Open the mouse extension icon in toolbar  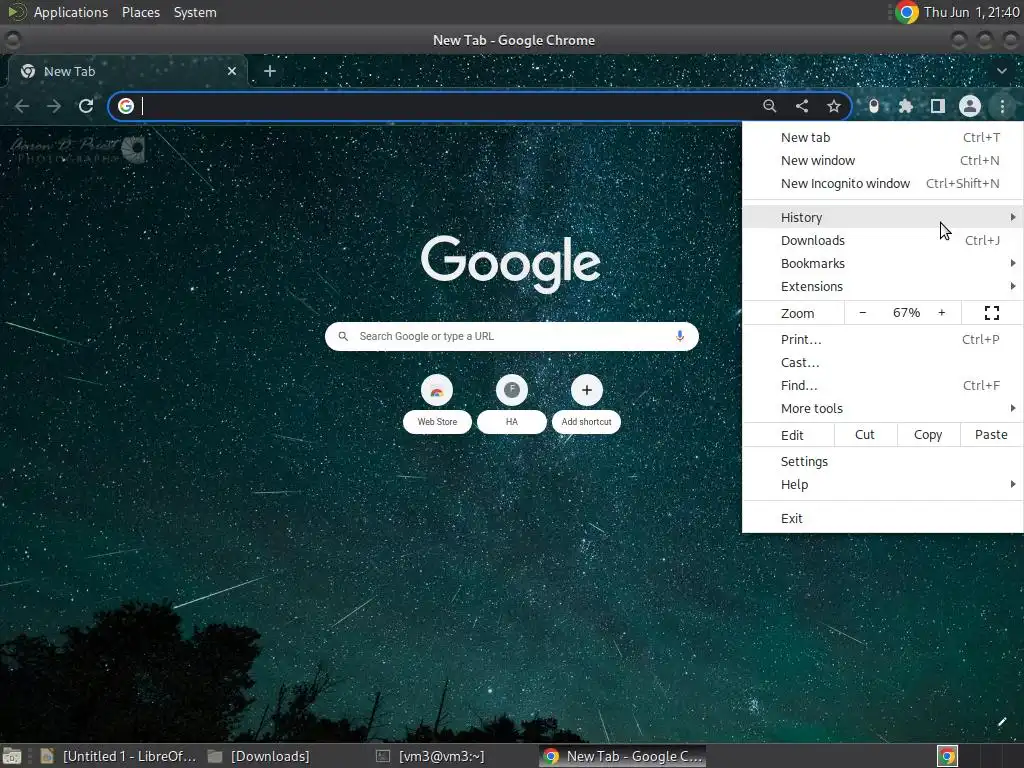874,106
